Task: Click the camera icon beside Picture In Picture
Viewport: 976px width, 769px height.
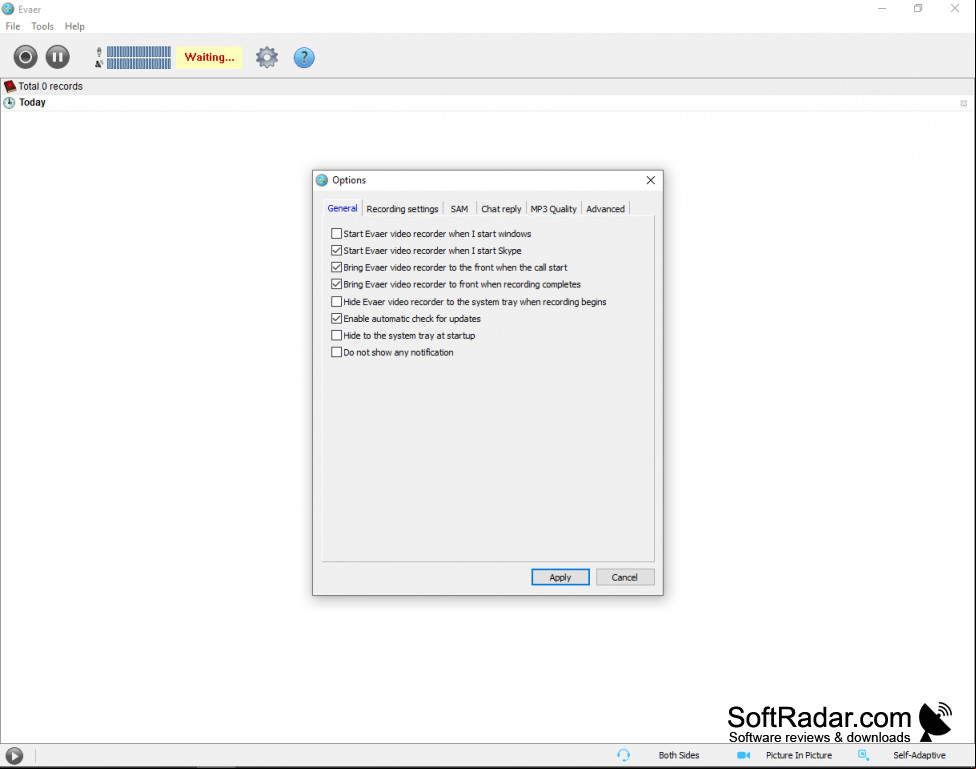Action: pyautogui.click(x=743, y=755)
